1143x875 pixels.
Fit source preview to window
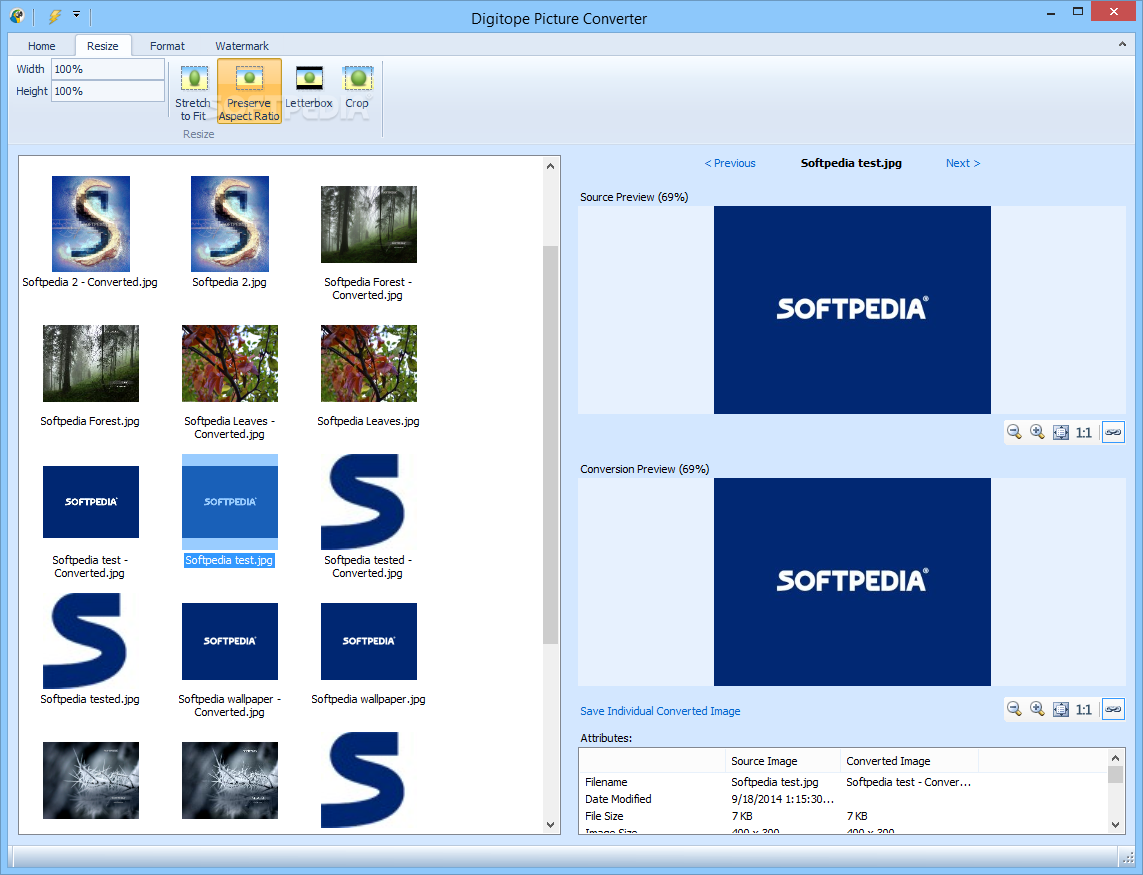[1061, 432]
